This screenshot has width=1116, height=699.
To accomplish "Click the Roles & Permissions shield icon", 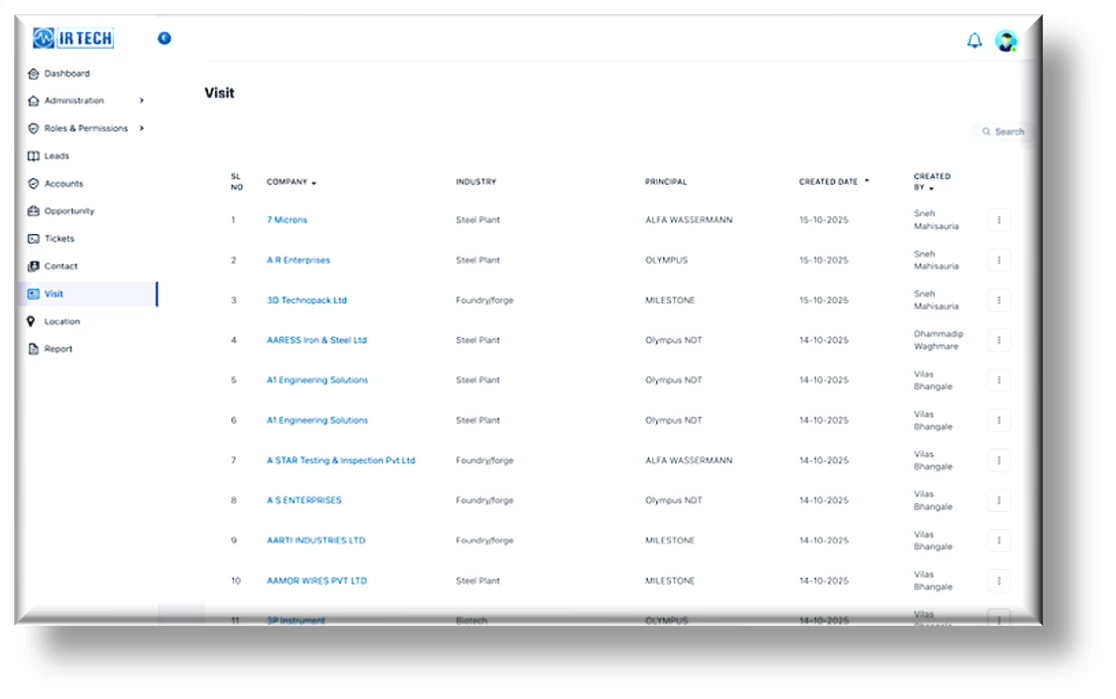I will click(33, 129).
